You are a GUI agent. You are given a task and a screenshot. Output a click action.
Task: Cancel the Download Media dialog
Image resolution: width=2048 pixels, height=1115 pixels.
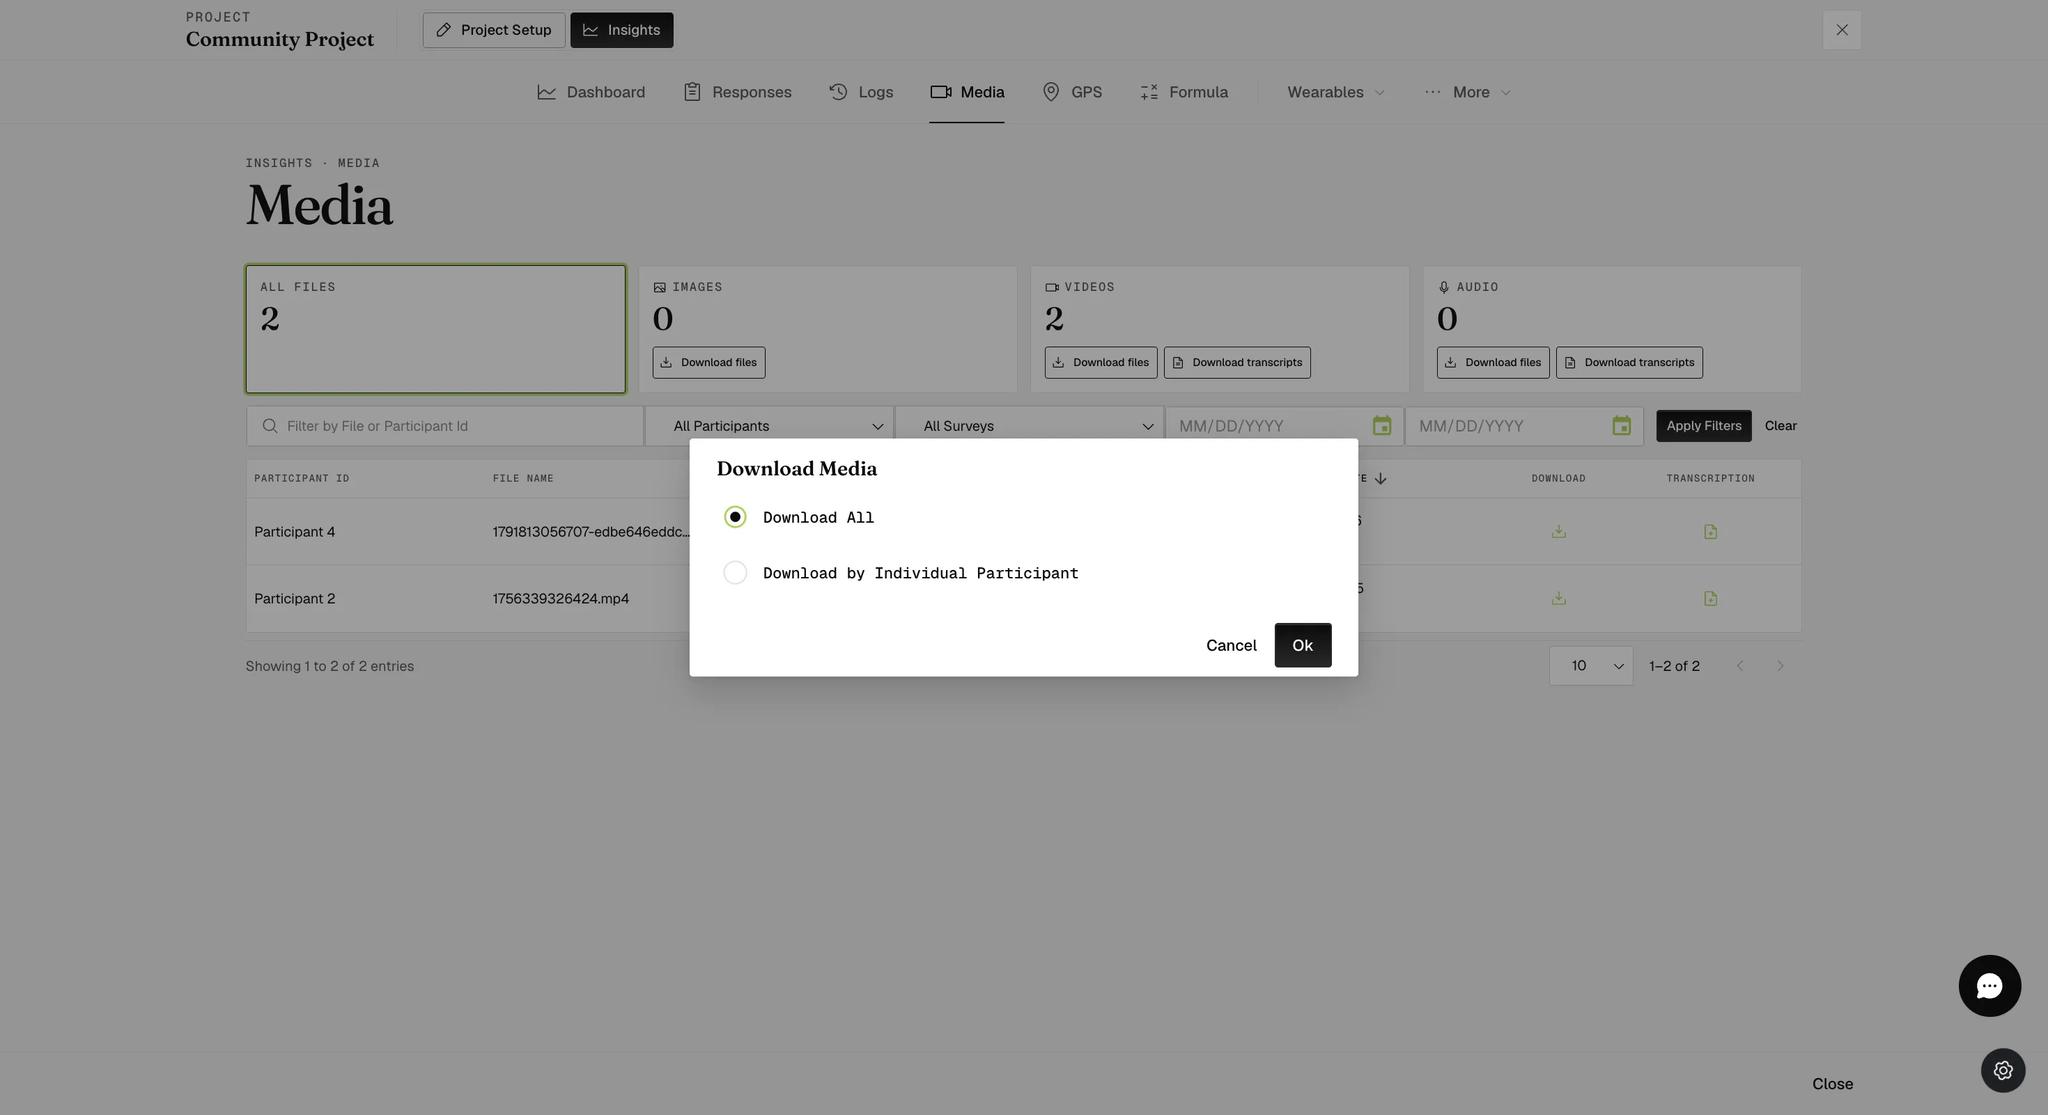tap(1231, 645)
